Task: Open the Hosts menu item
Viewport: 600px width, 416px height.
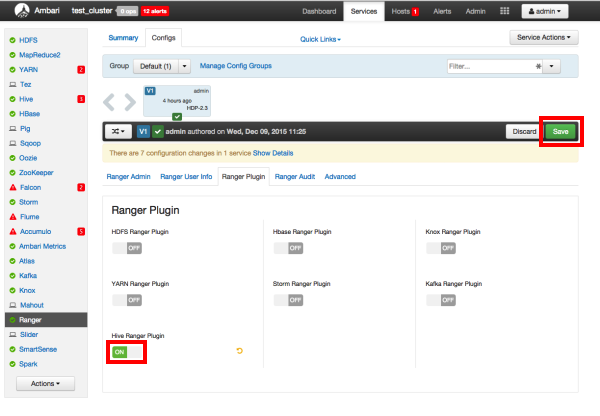Action: pyautogui.click(x=401, y=11)
